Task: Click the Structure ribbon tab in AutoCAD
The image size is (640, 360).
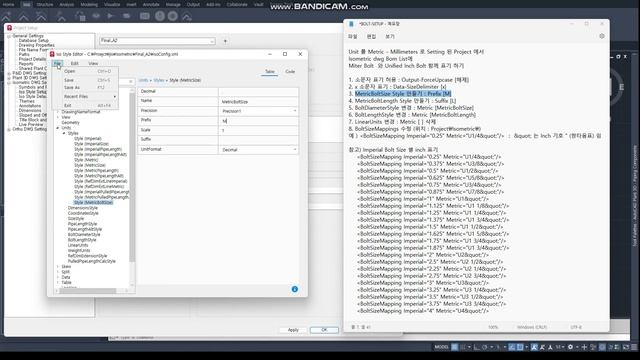Action: click(x=44, y=5)
